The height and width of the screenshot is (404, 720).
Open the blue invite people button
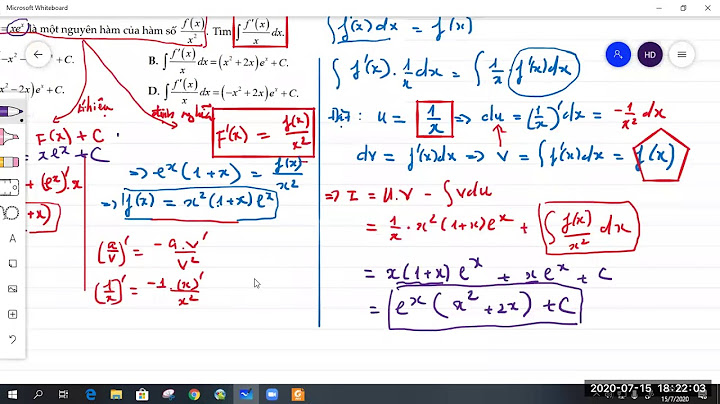click(618, 55)
